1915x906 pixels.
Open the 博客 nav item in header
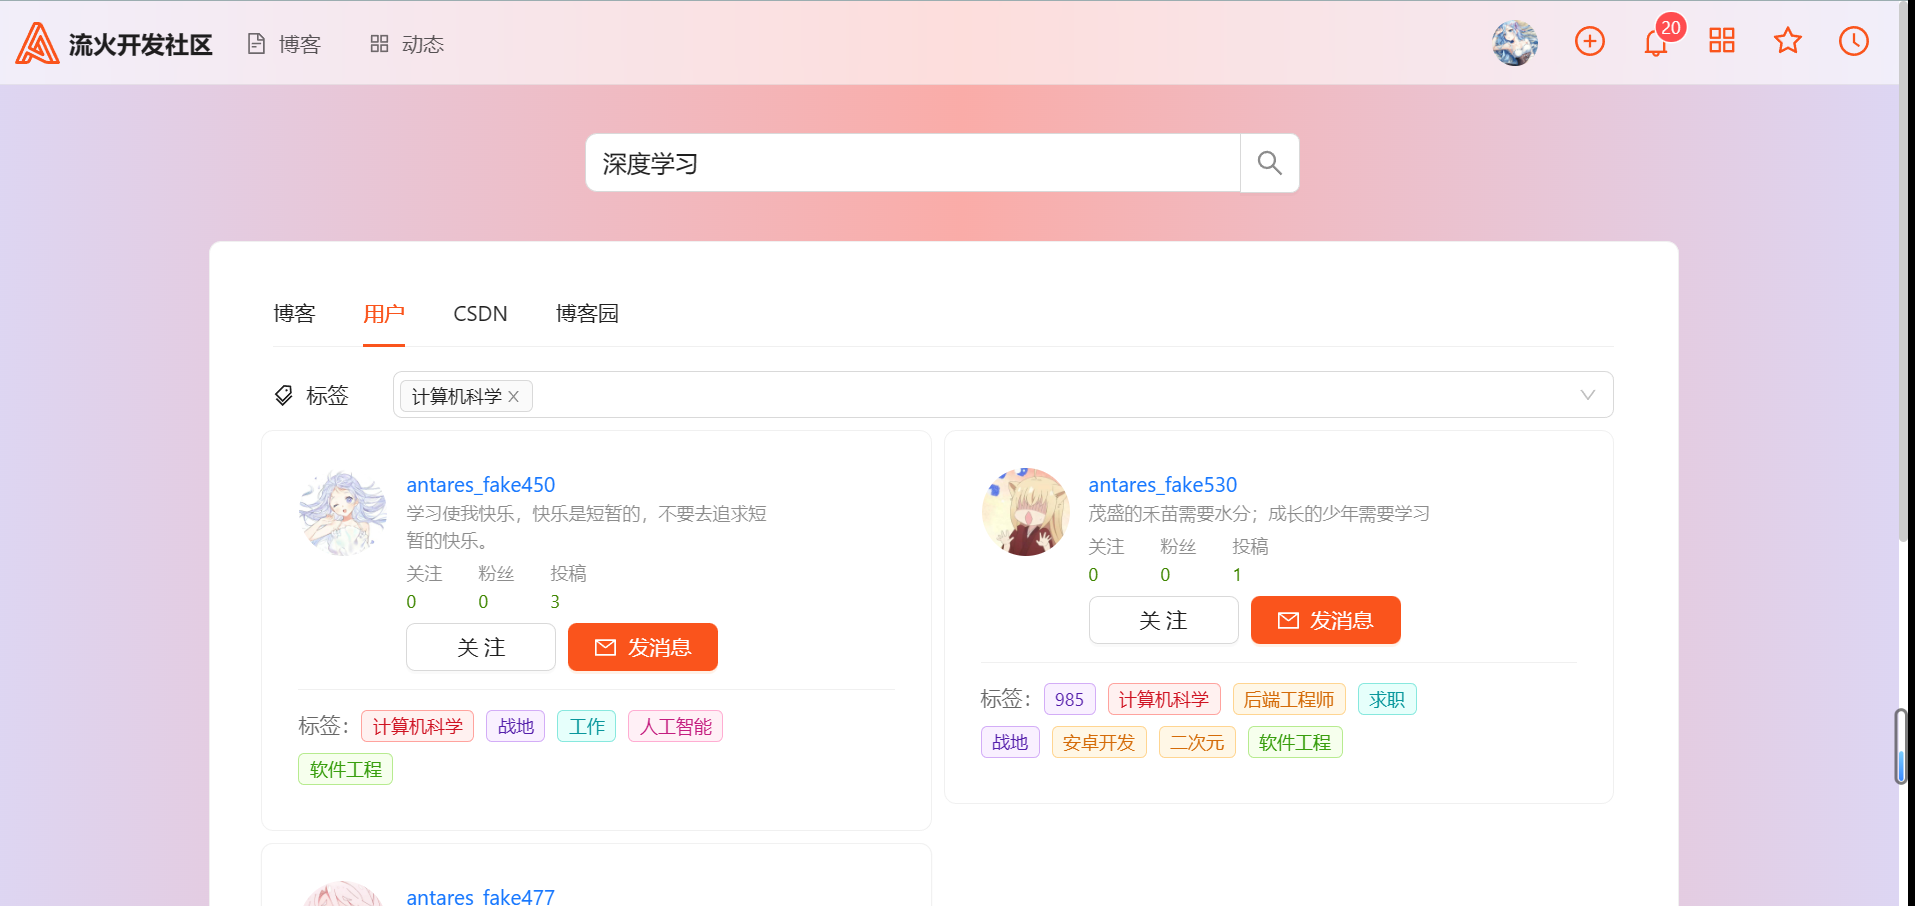tap(285, 44)
